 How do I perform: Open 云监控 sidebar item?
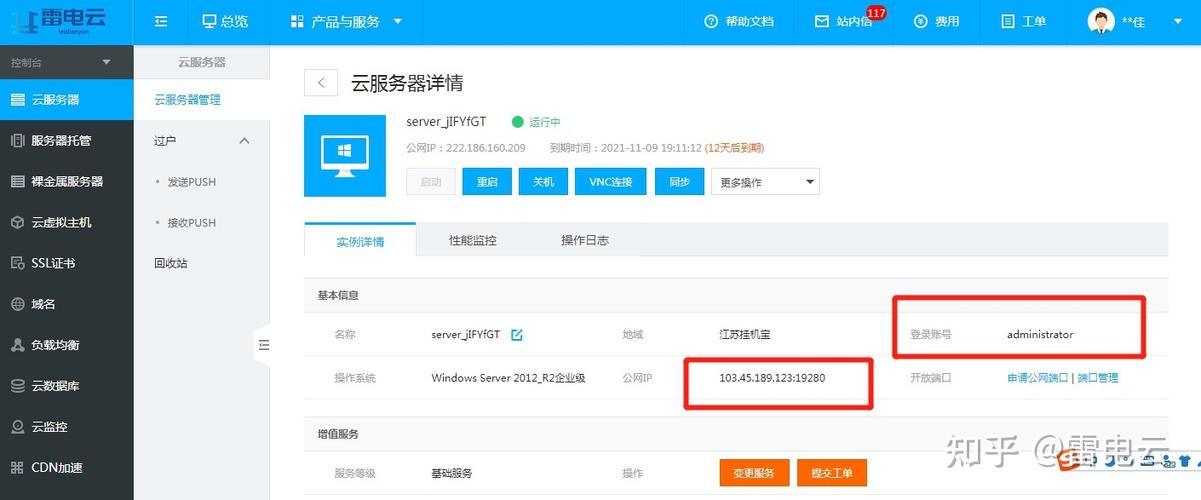(x=66, y=427)
